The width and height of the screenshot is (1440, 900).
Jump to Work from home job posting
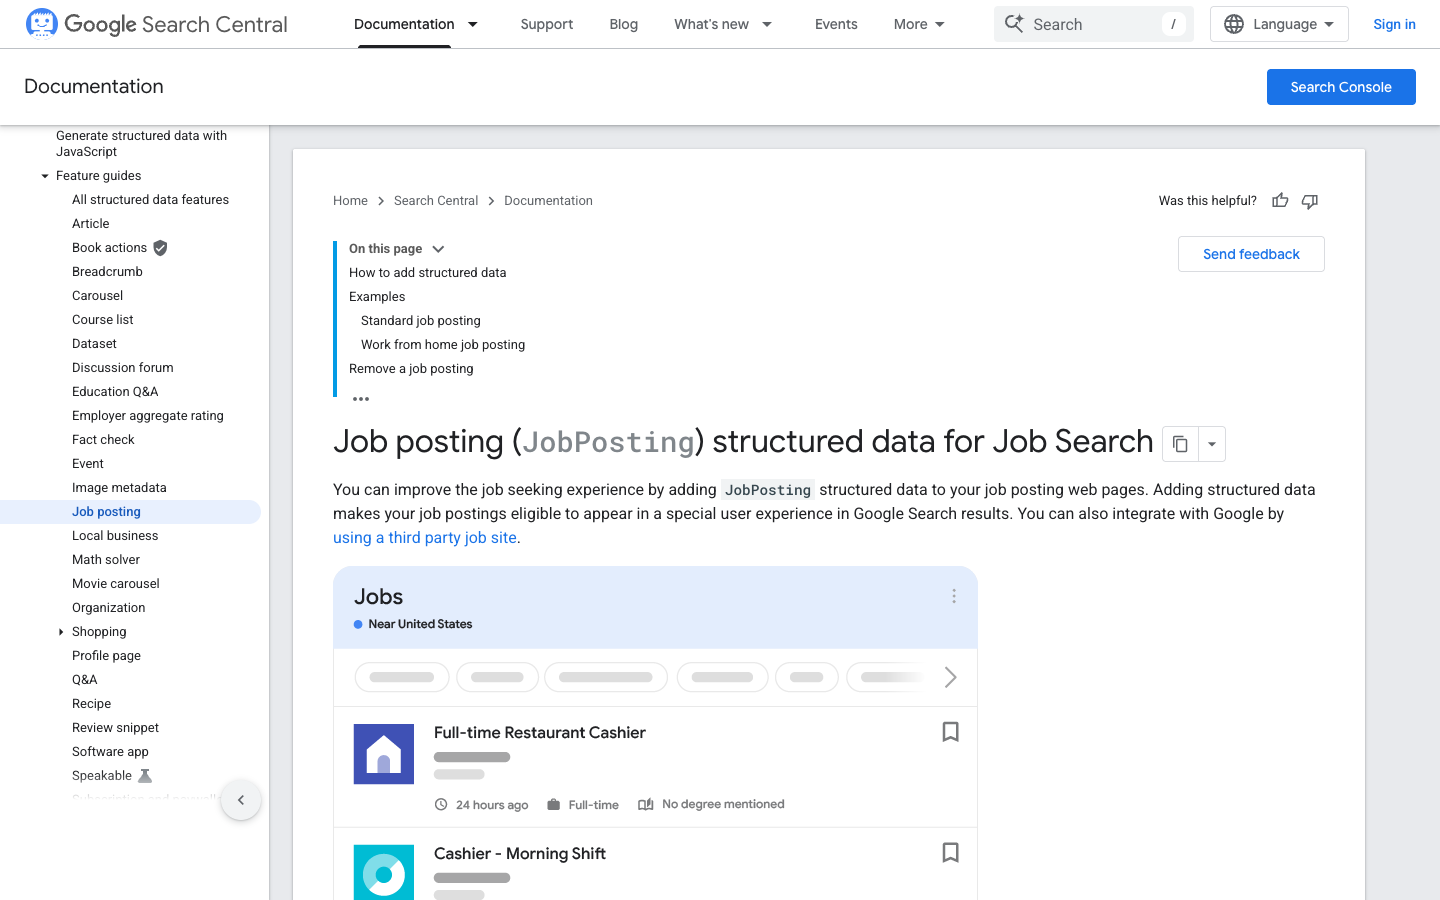(443, 345)
